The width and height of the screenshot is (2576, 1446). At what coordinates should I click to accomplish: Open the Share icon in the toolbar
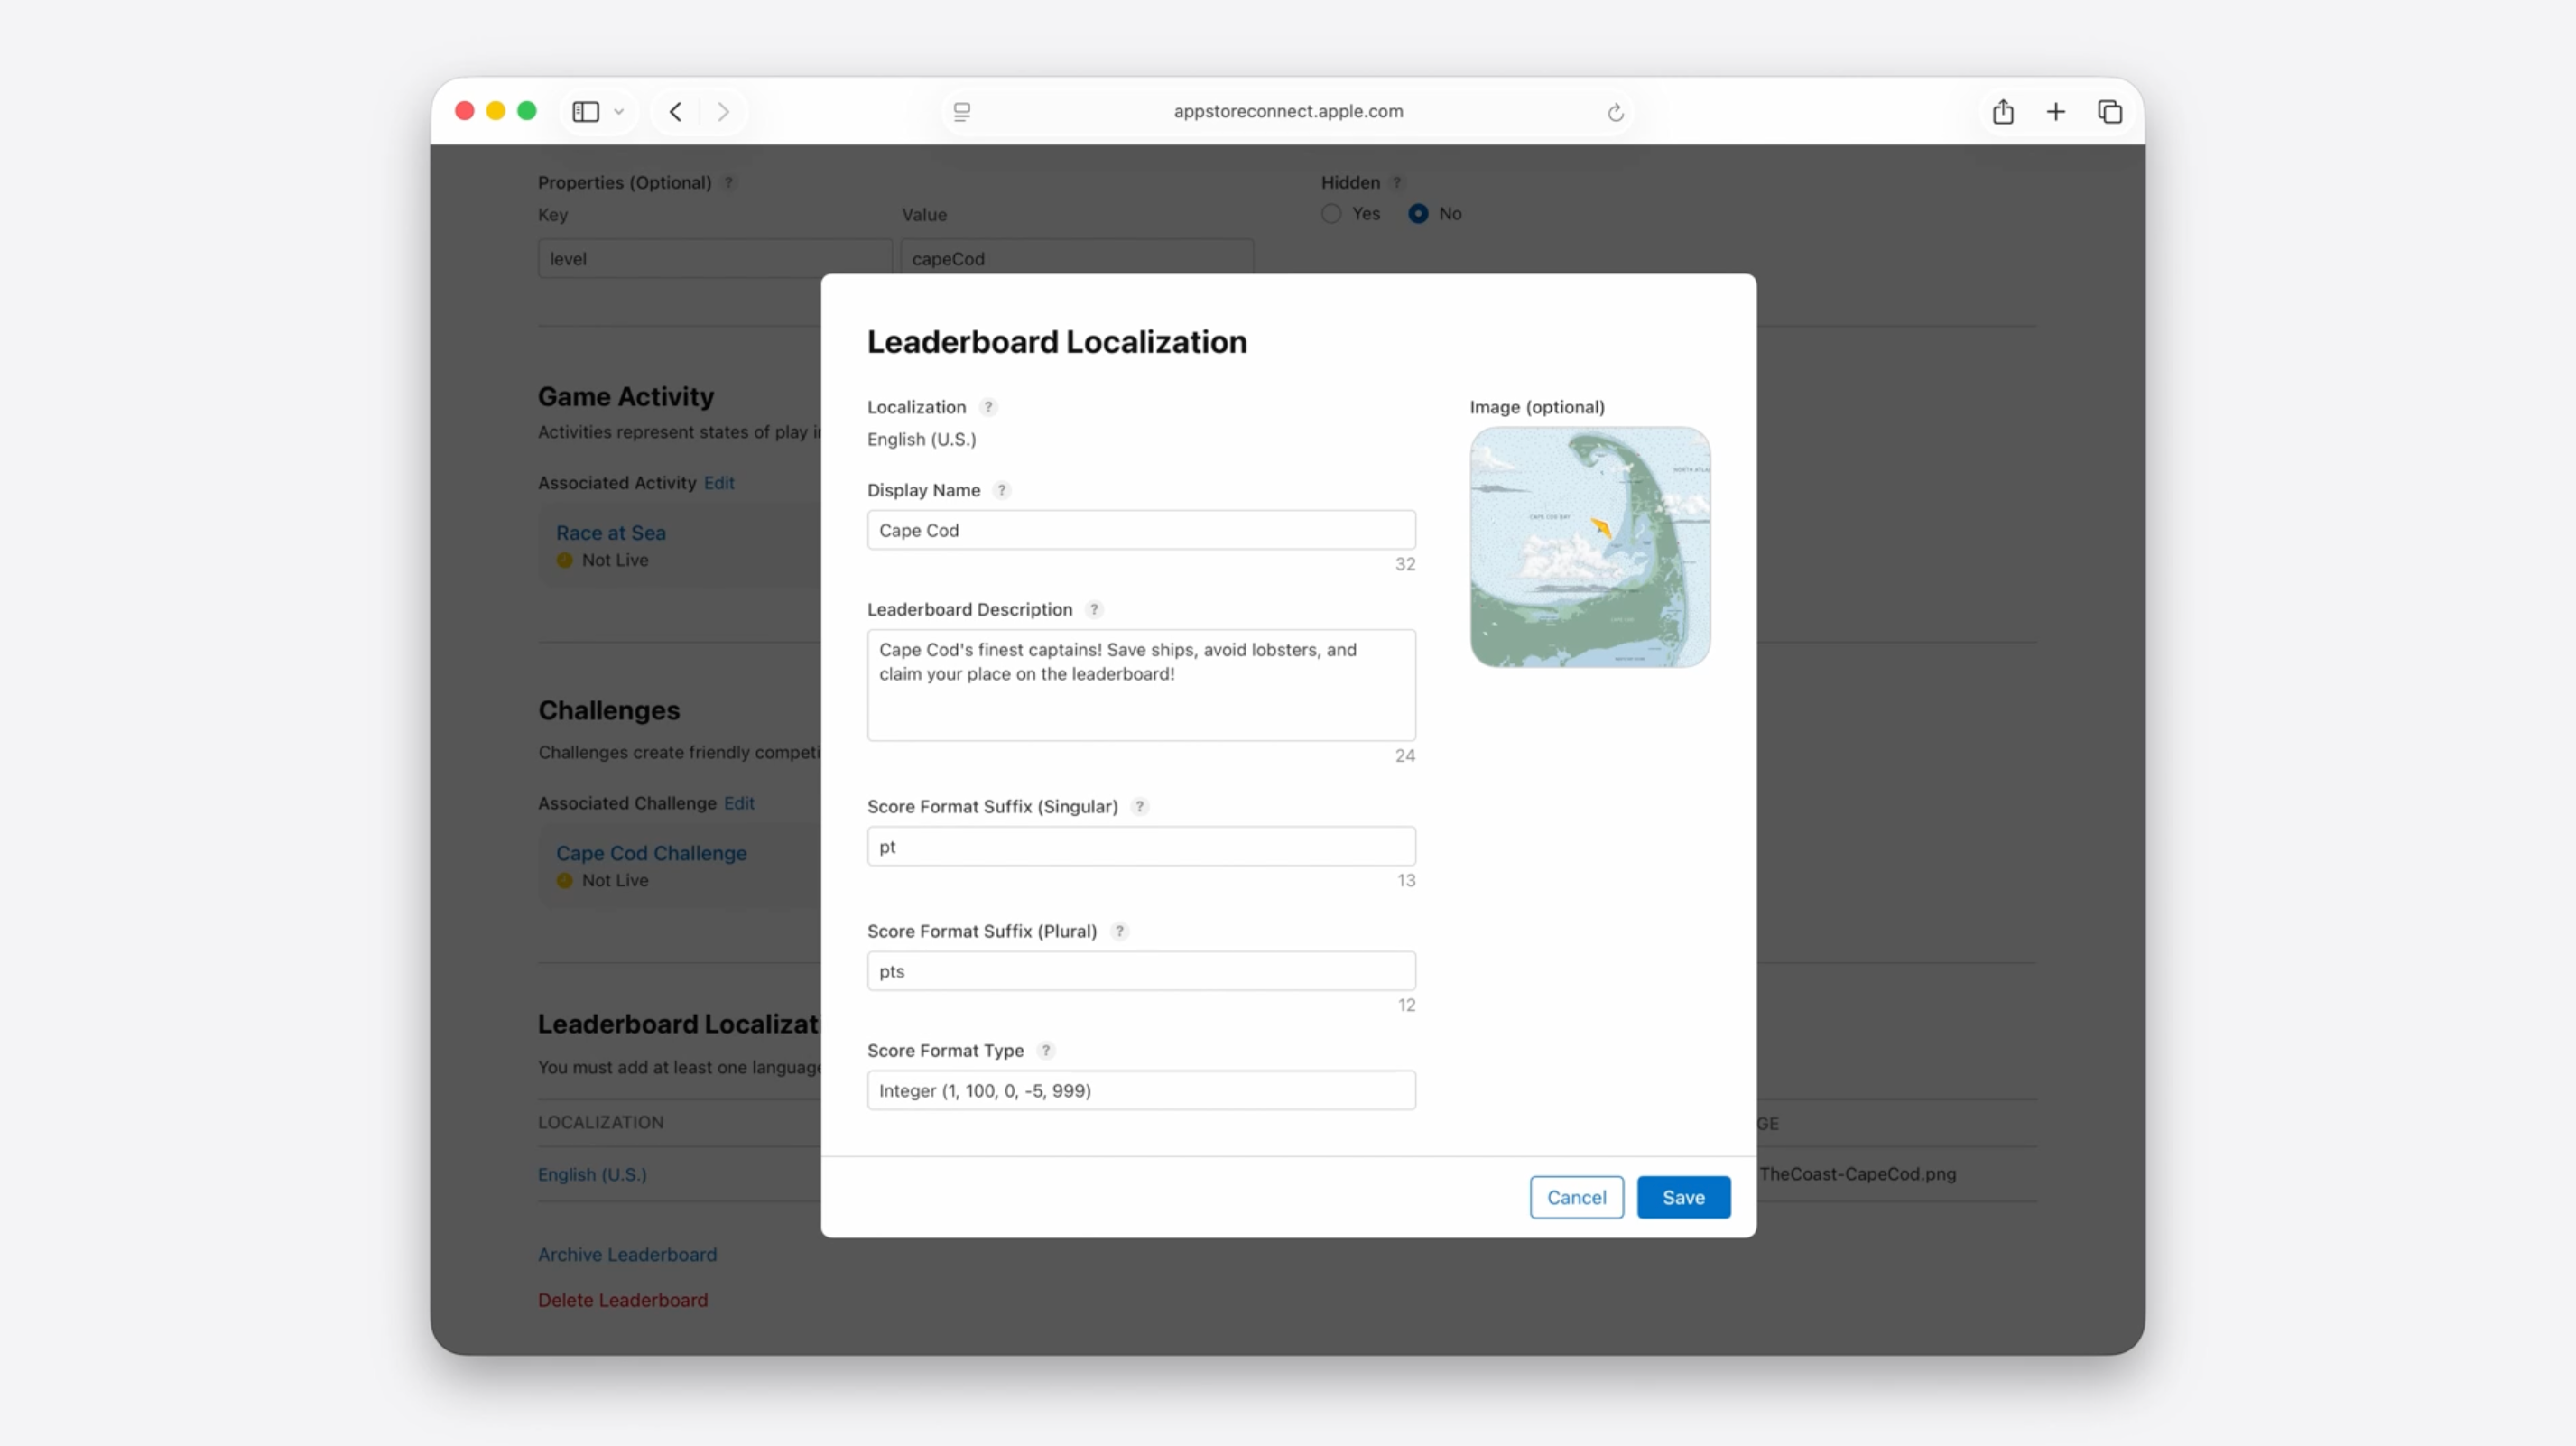[x=2002, y=112]
